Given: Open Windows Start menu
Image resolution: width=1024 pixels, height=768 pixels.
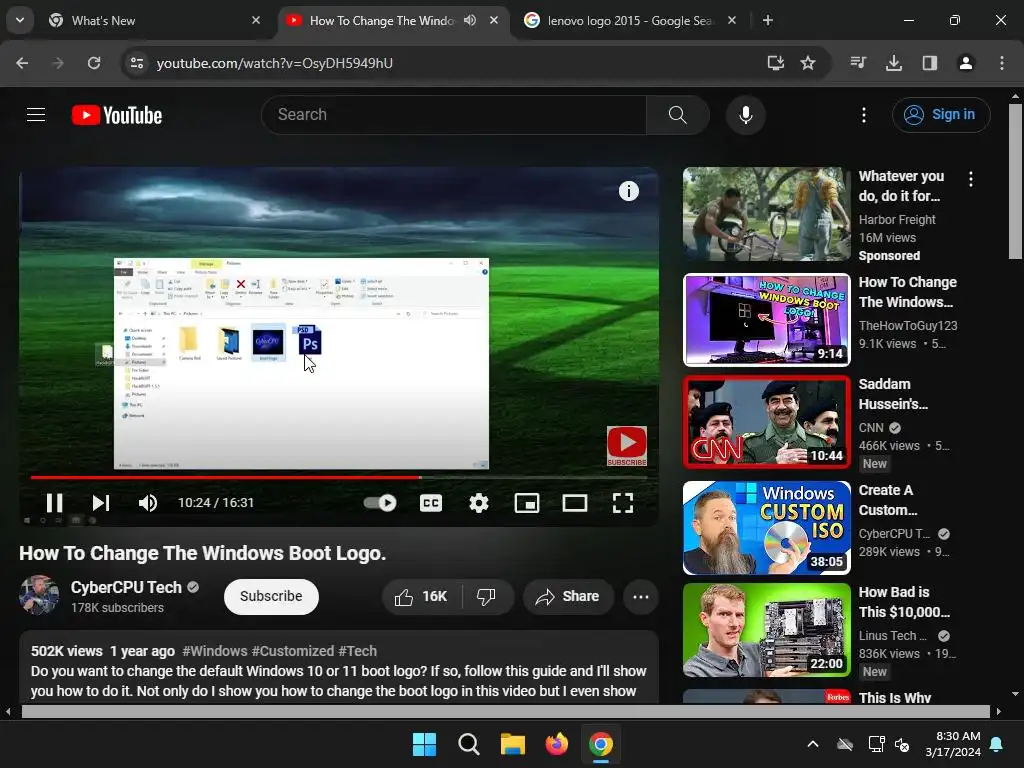Looking at the screenshot, I should 424,744.
